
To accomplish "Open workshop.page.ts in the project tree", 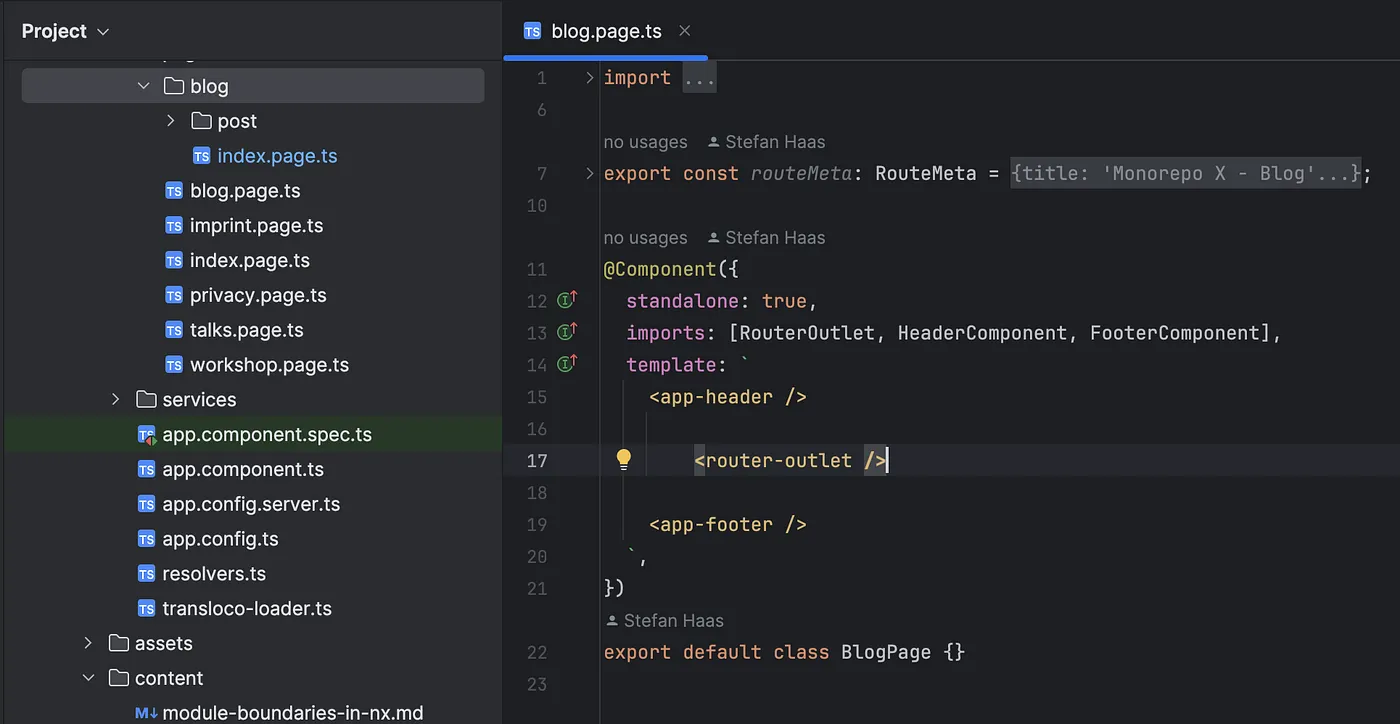I will pos(269,365).
